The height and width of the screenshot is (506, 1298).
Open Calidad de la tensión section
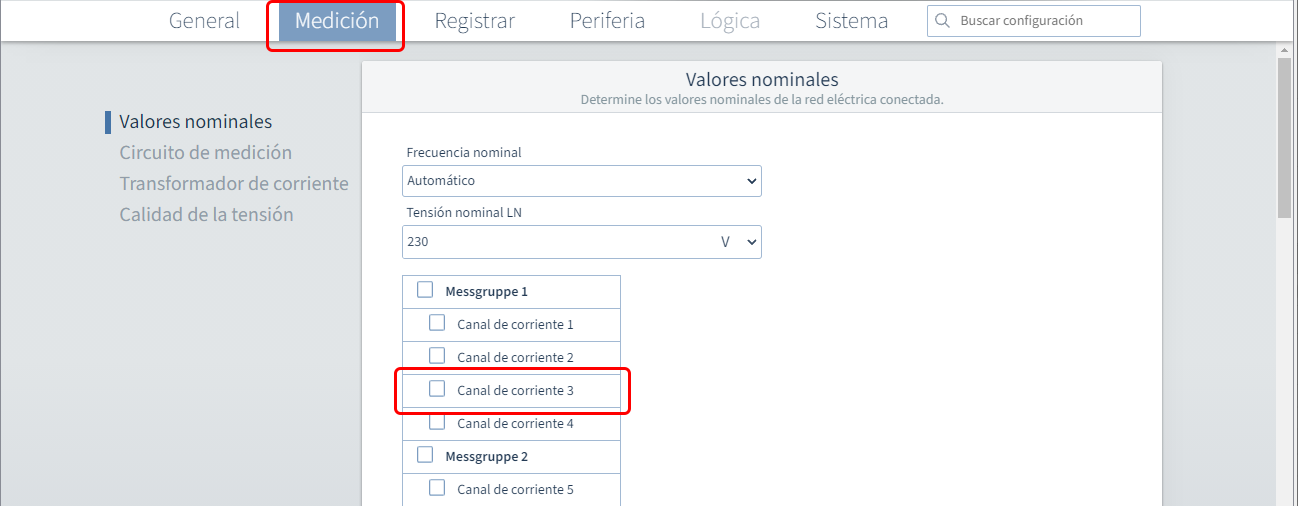point(206,215)
